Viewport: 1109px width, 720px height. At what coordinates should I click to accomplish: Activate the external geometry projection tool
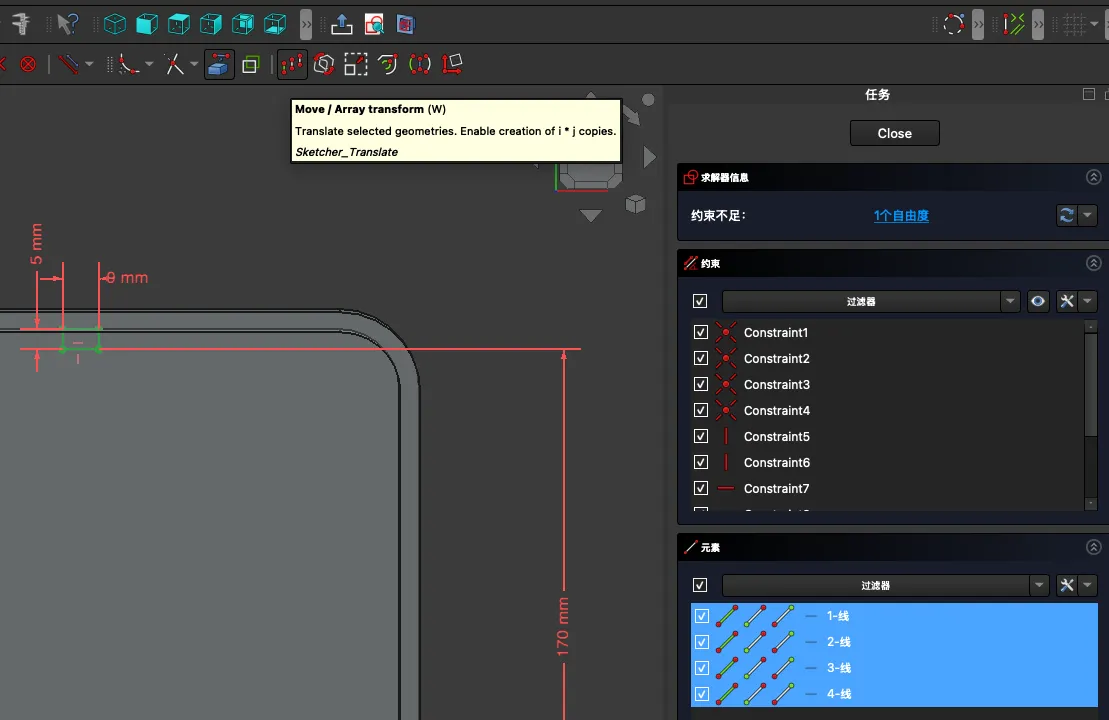pos(219,65)
